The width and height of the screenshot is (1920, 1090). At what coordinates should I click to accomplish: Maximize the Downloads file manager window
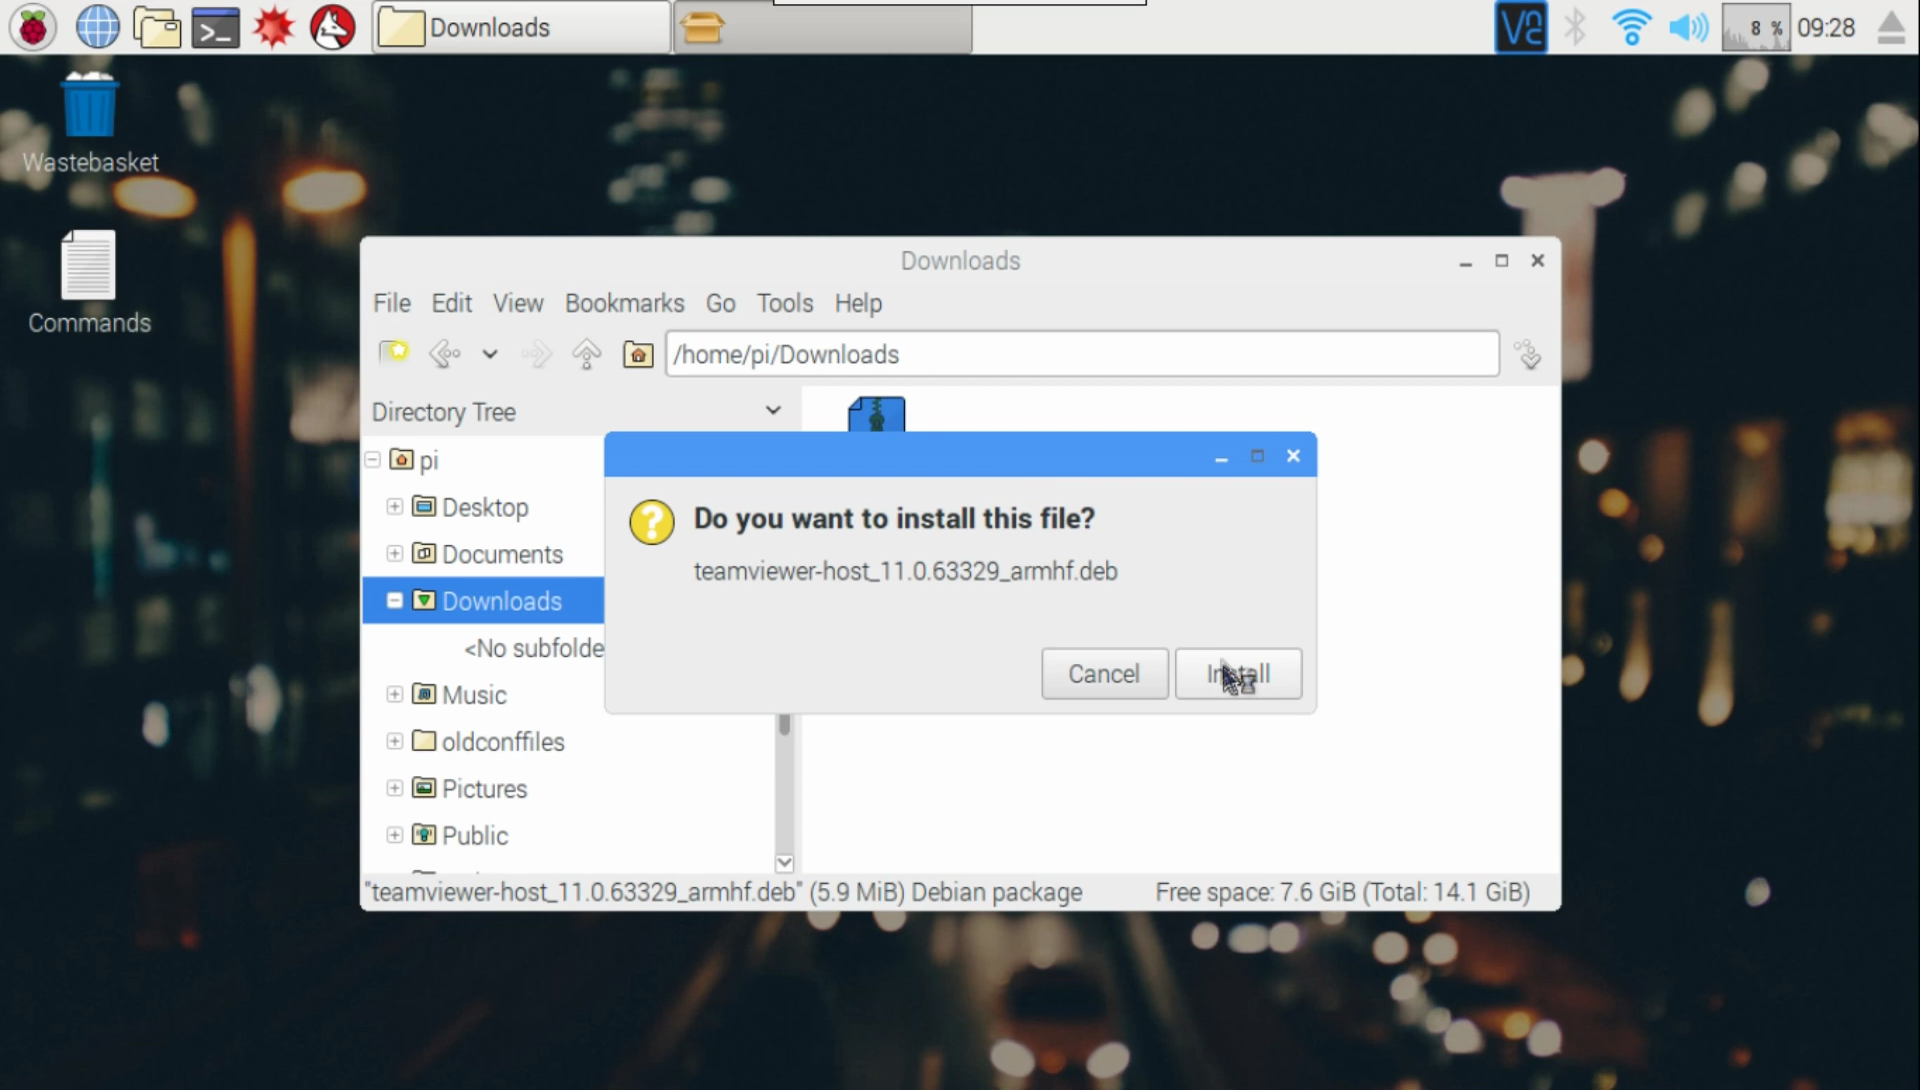(x=1501, y=261)
